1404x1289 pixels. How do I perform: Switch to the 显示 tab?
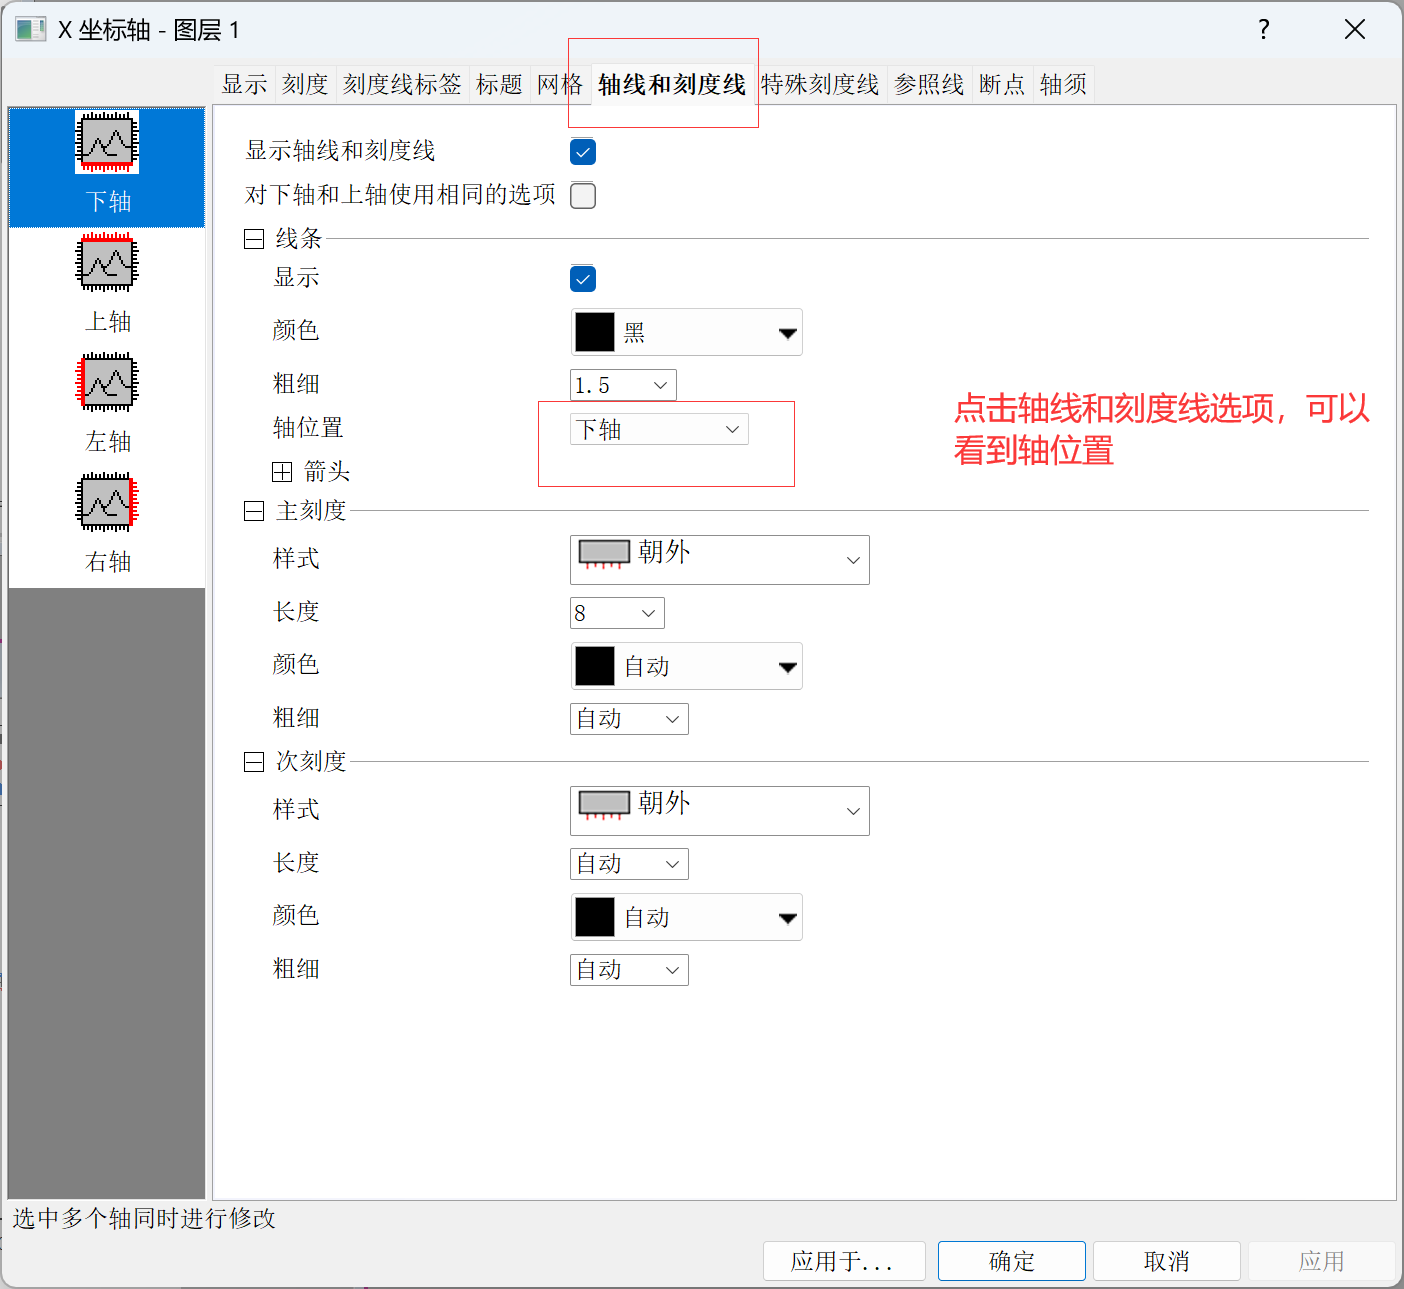(x=245, y=84)
